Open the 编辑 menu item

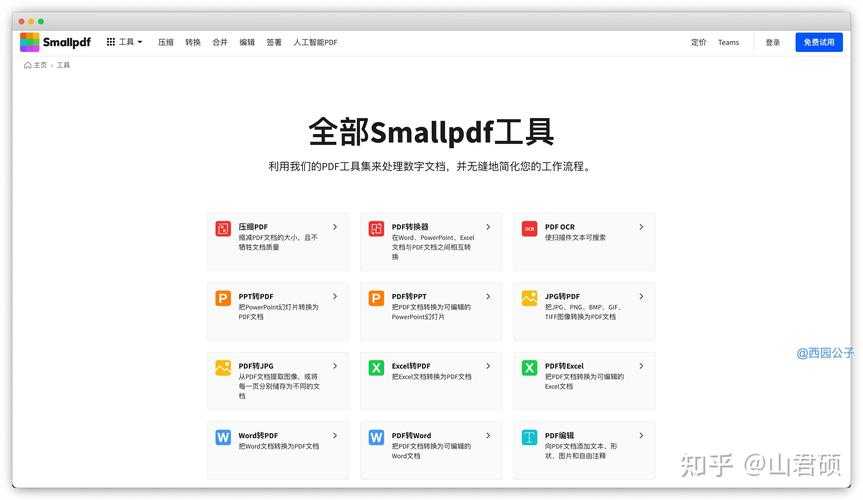(x=247, y=42)
